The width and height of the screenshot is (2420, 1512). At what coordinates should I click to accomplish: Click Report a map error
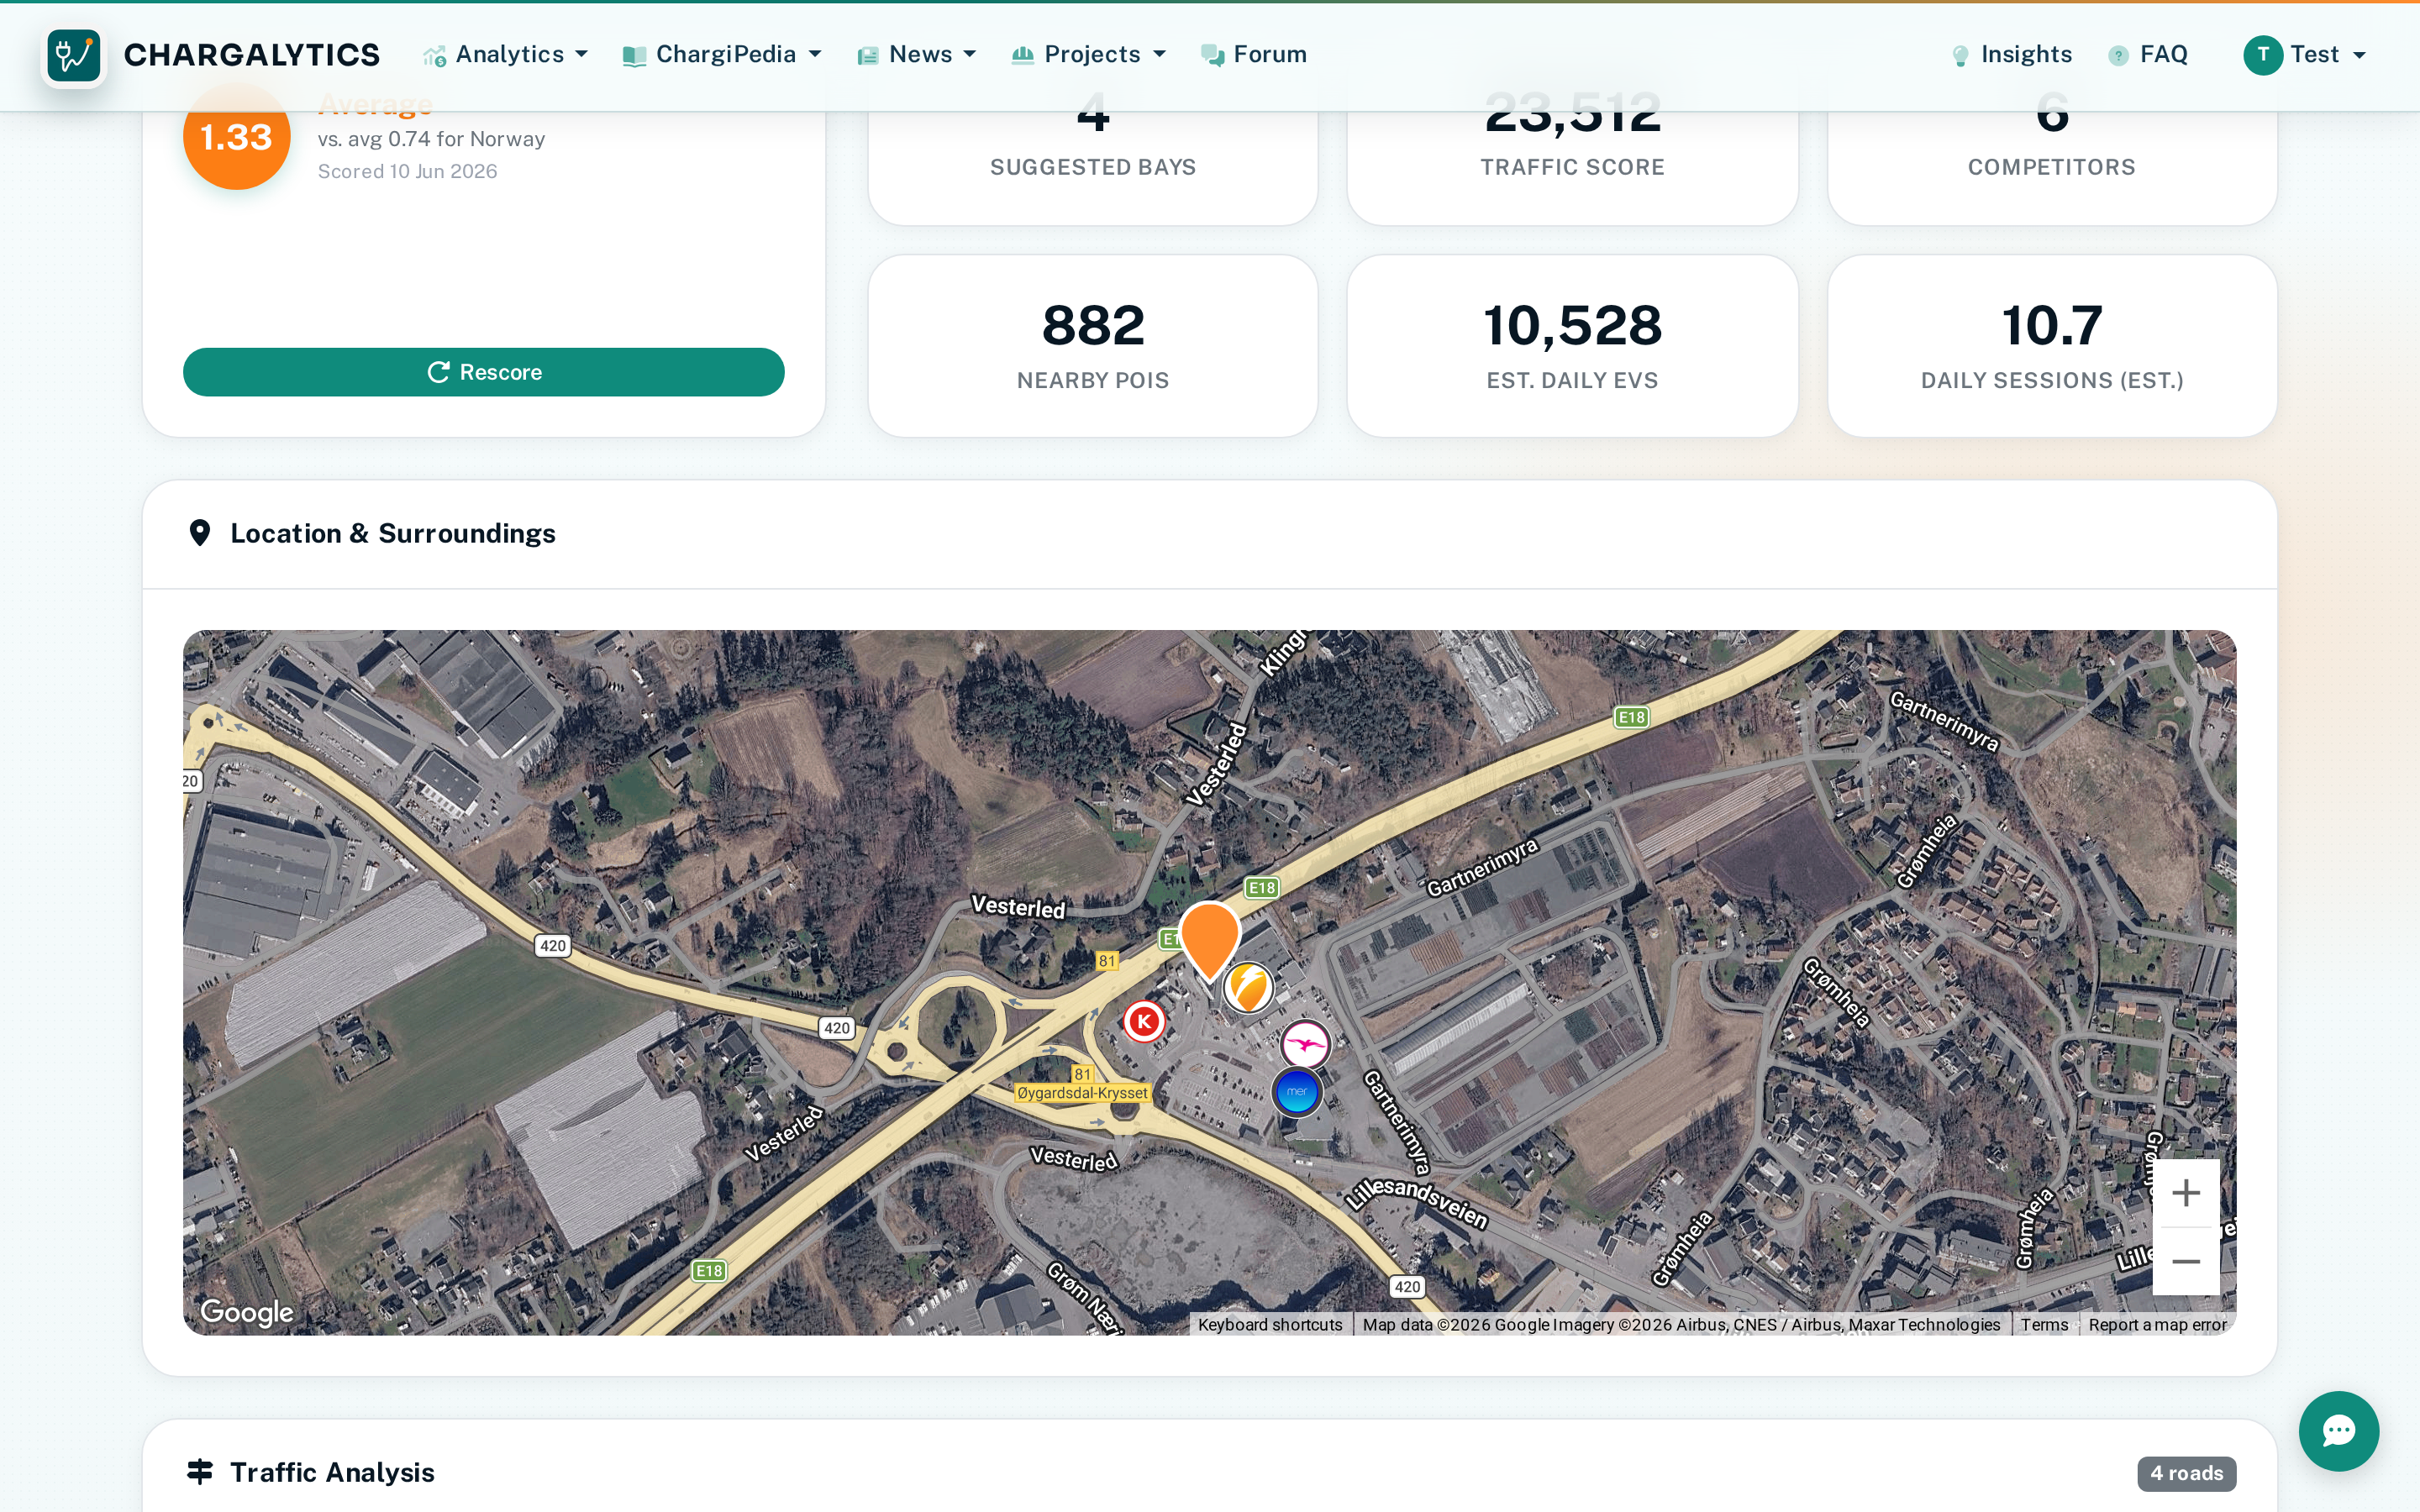point(2157,1324)
